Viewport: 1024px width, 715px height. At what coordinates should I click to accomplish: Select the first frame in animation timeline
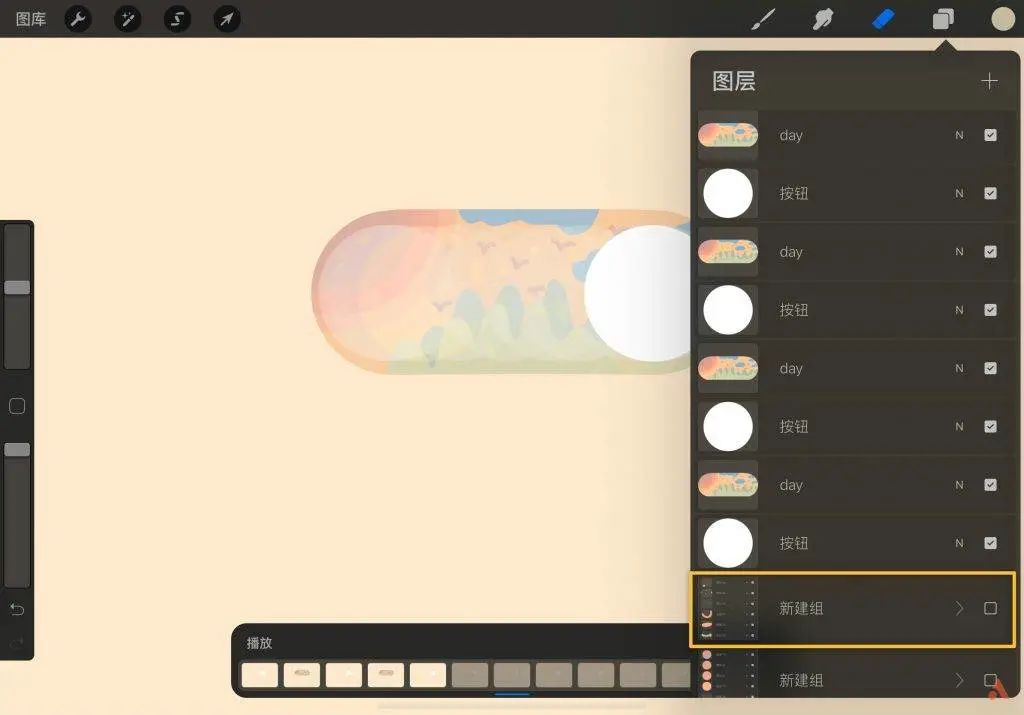pyautogui.click(x=260, y=675)
